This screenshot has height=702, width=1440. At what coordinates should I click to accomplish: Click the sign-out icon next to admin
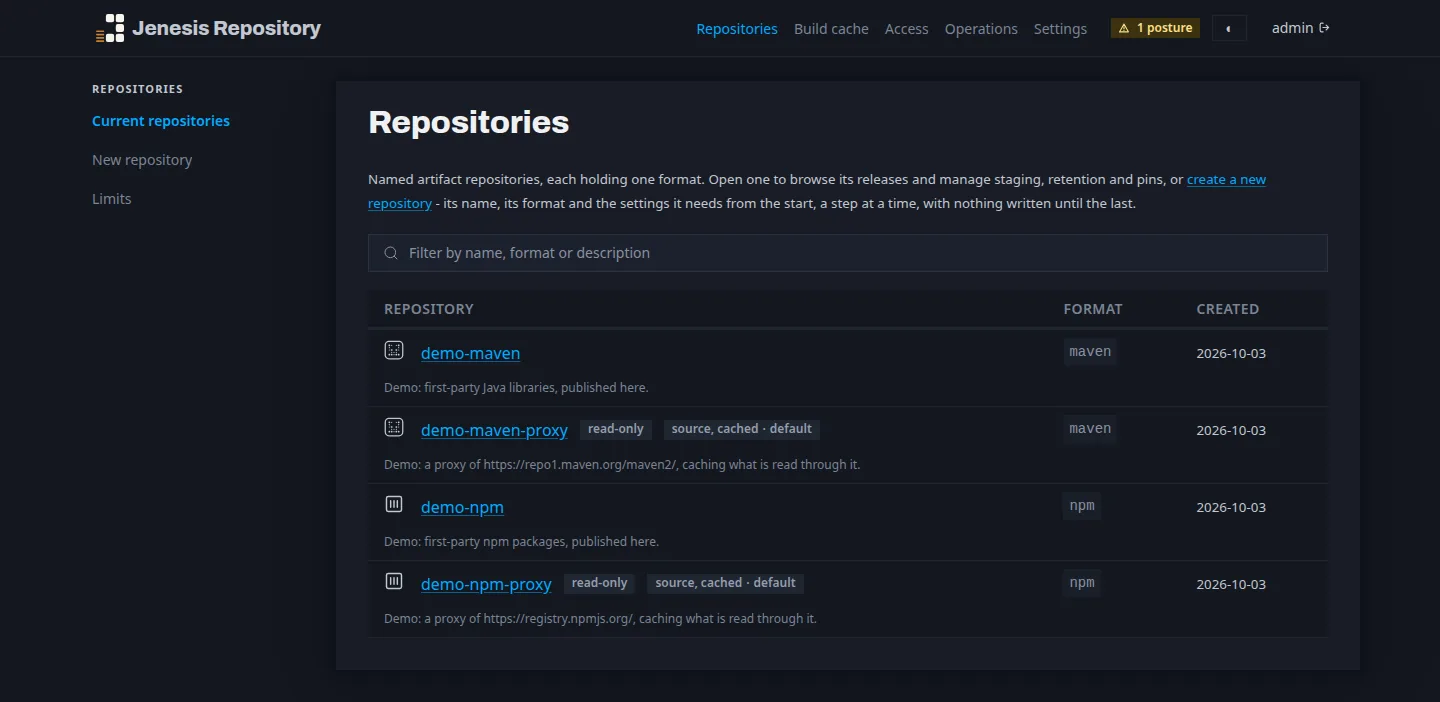pos(1324,28)
